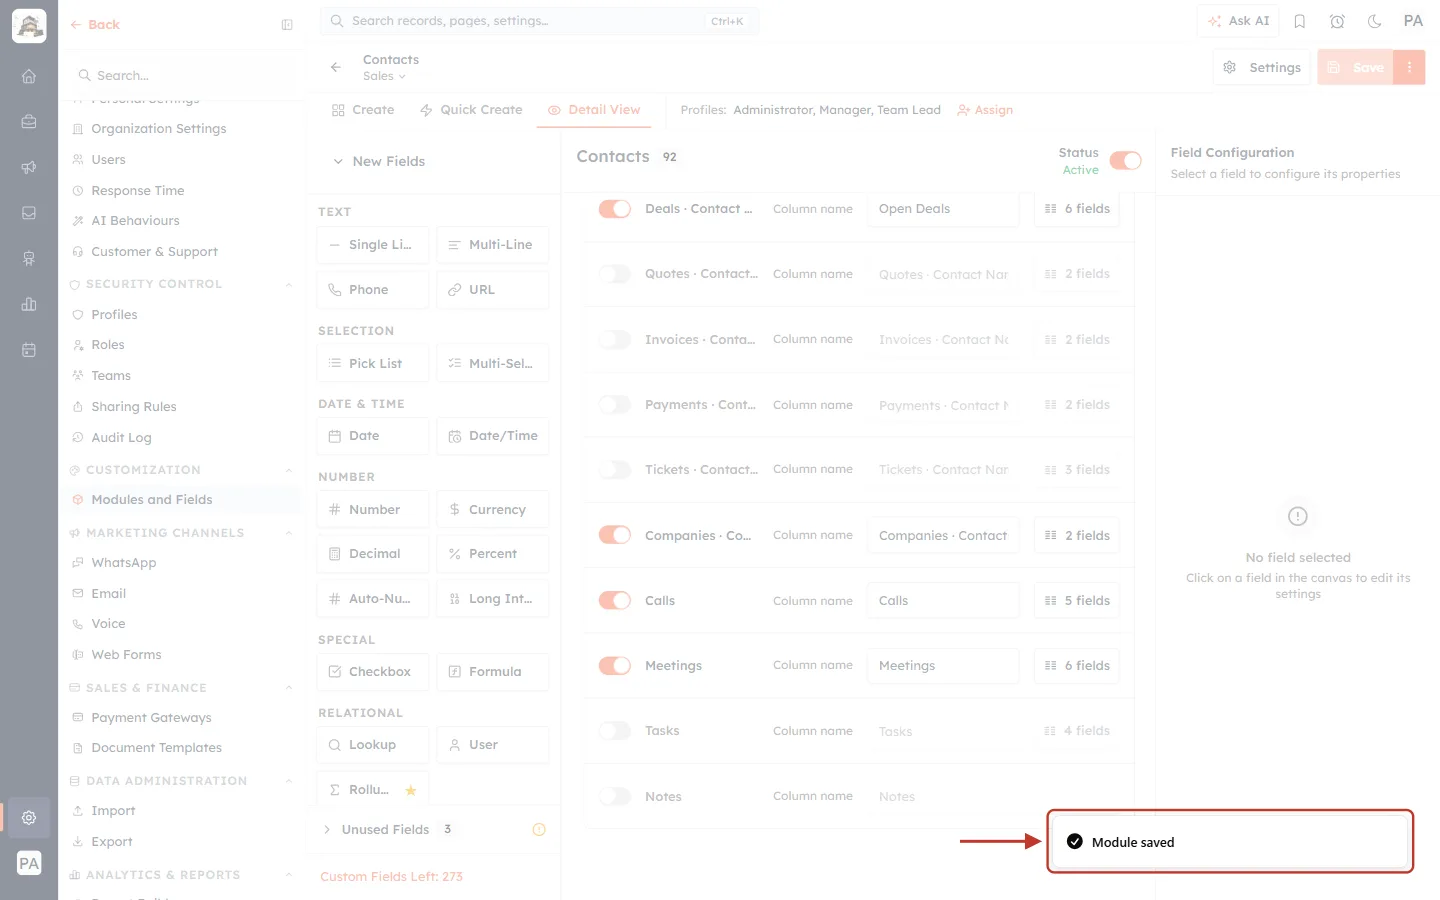Click the megaphone campaigns icon in left rail

[x=29, y=167]
